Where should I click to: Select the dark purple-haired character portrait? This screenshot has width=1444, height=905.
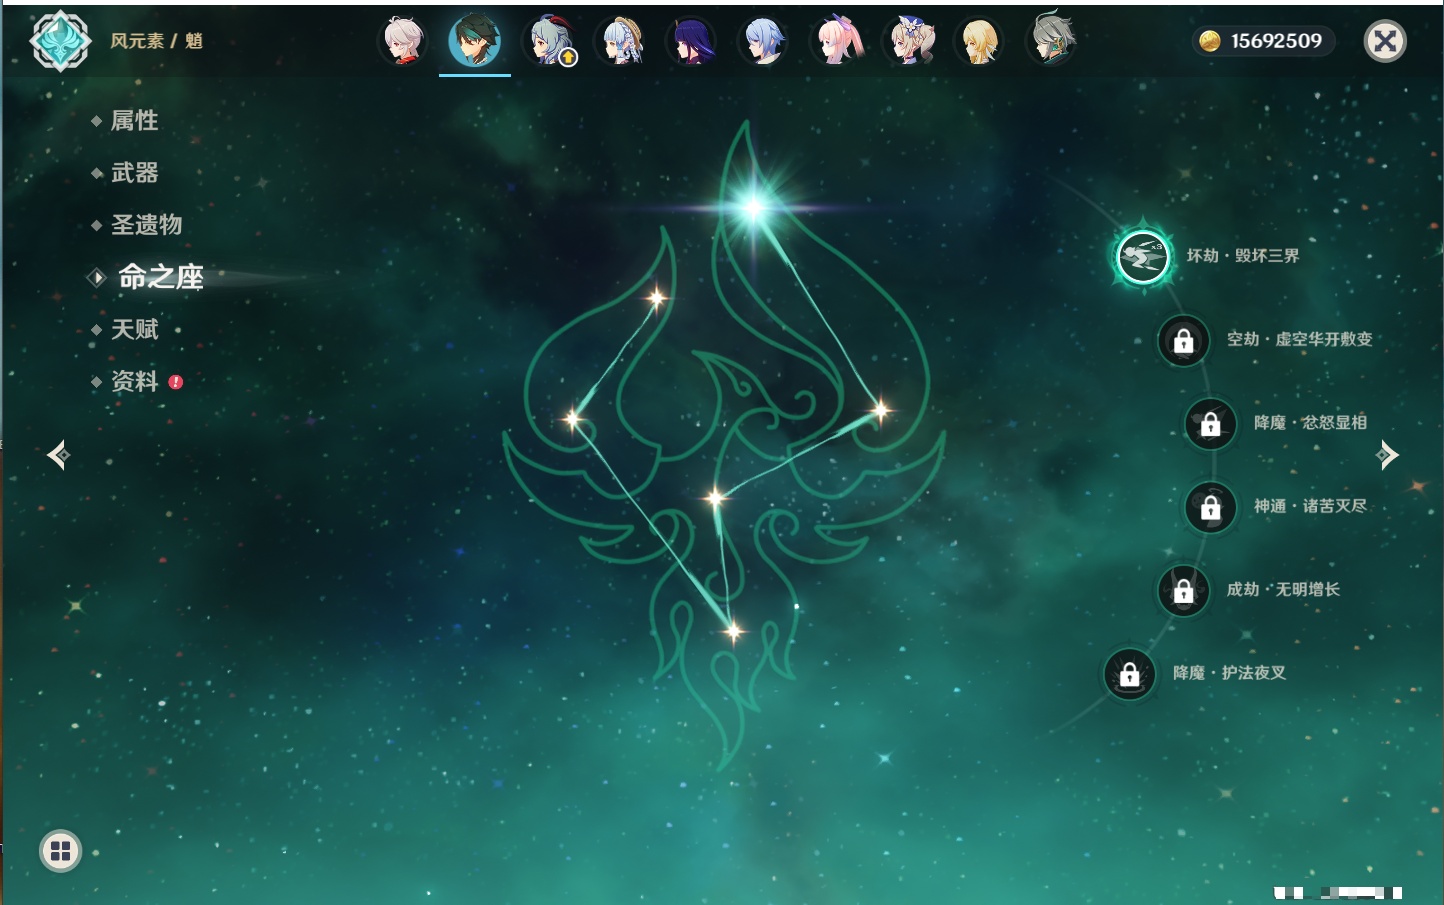point(692,41)
